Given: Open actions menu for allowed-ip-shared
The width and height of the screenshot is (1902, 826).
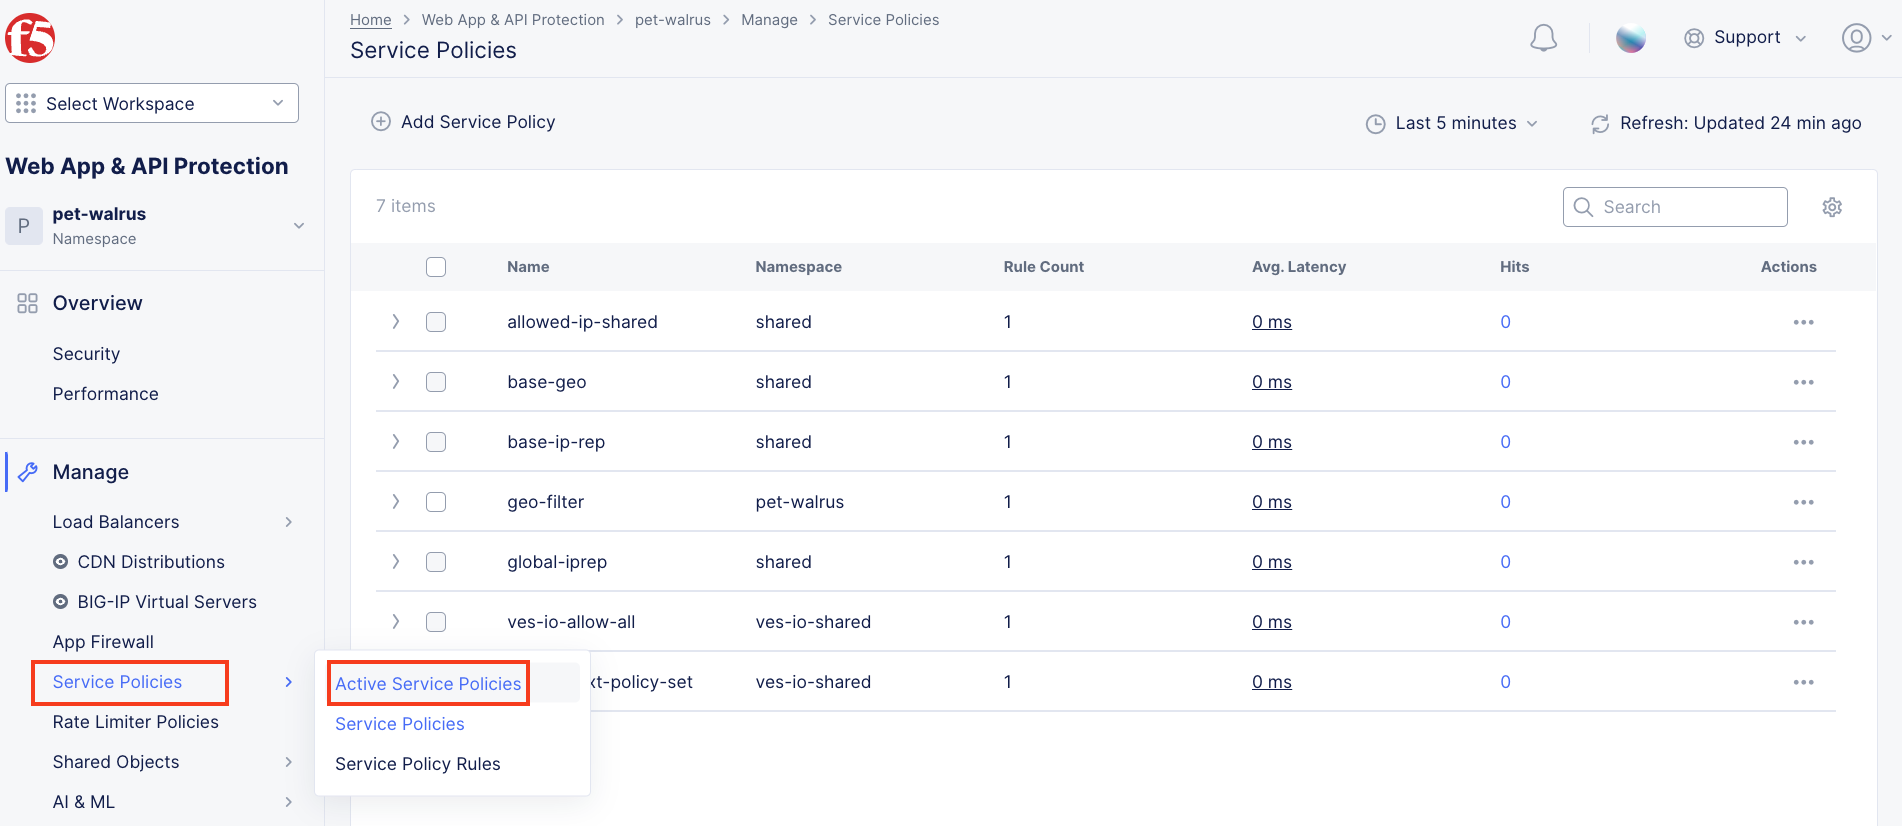Looking at the screenshot, I should click(1803, 322).
